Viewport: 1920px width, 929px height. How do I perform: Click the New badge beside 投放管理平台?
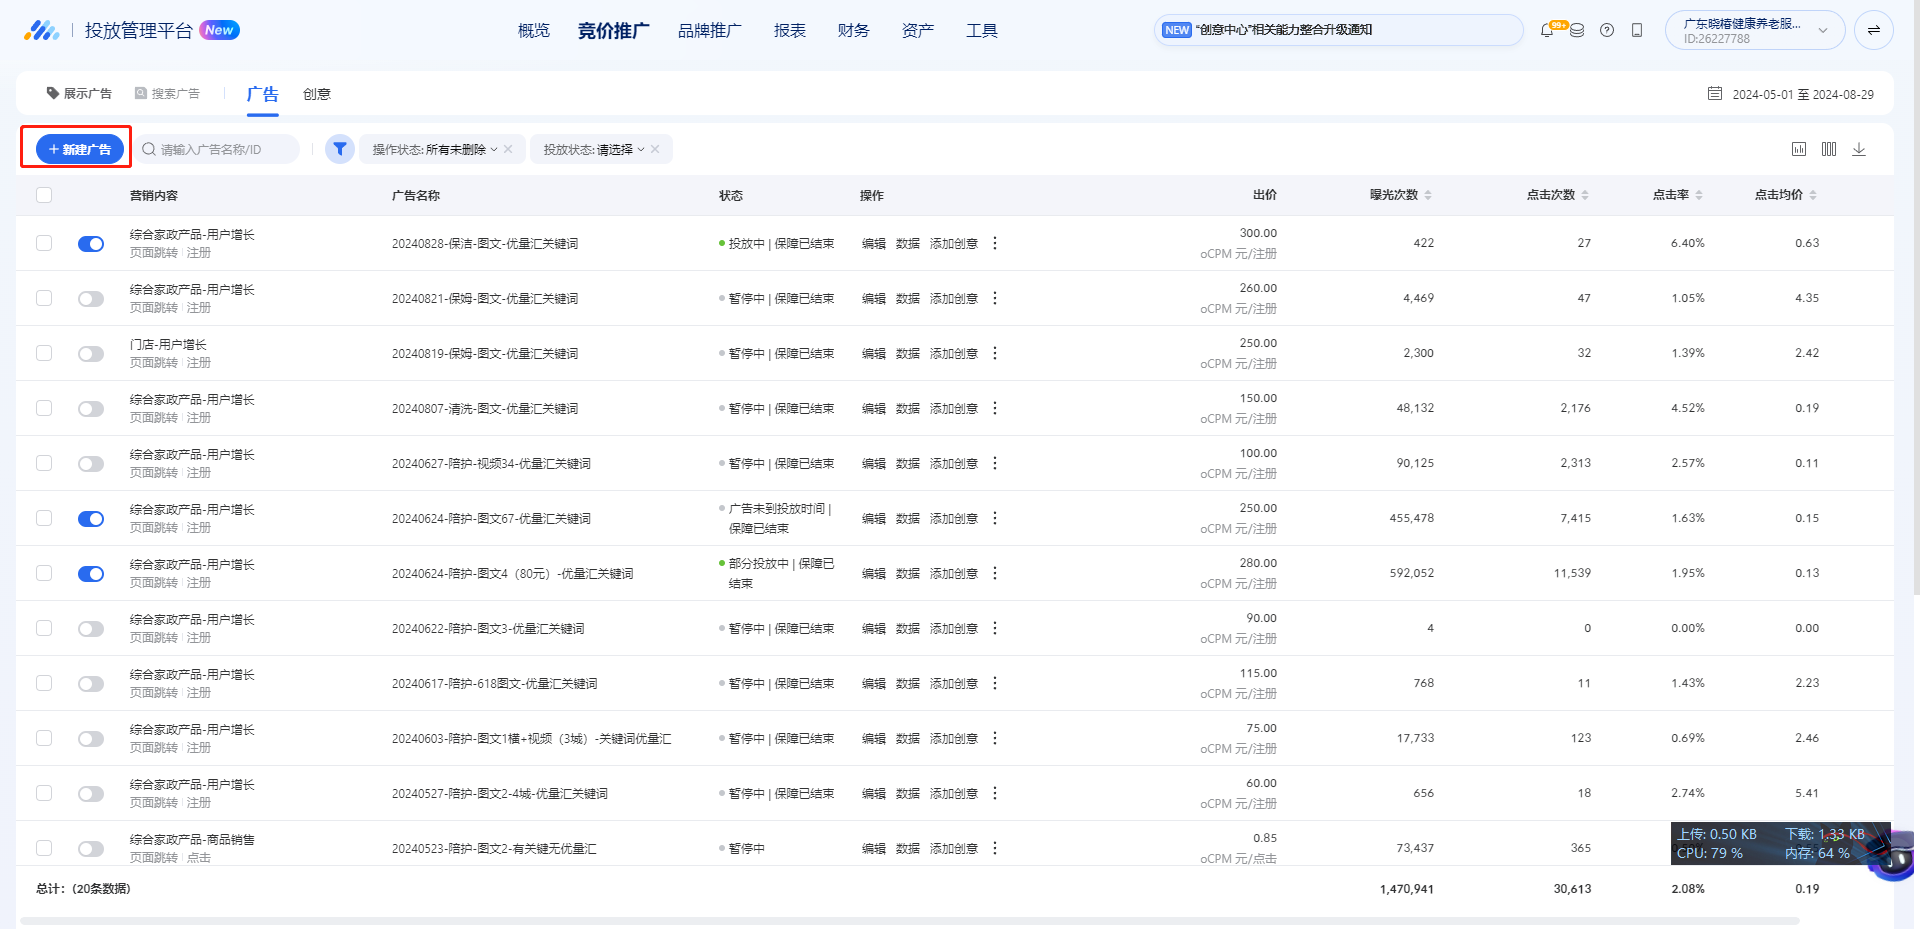(x=219, y=30)
